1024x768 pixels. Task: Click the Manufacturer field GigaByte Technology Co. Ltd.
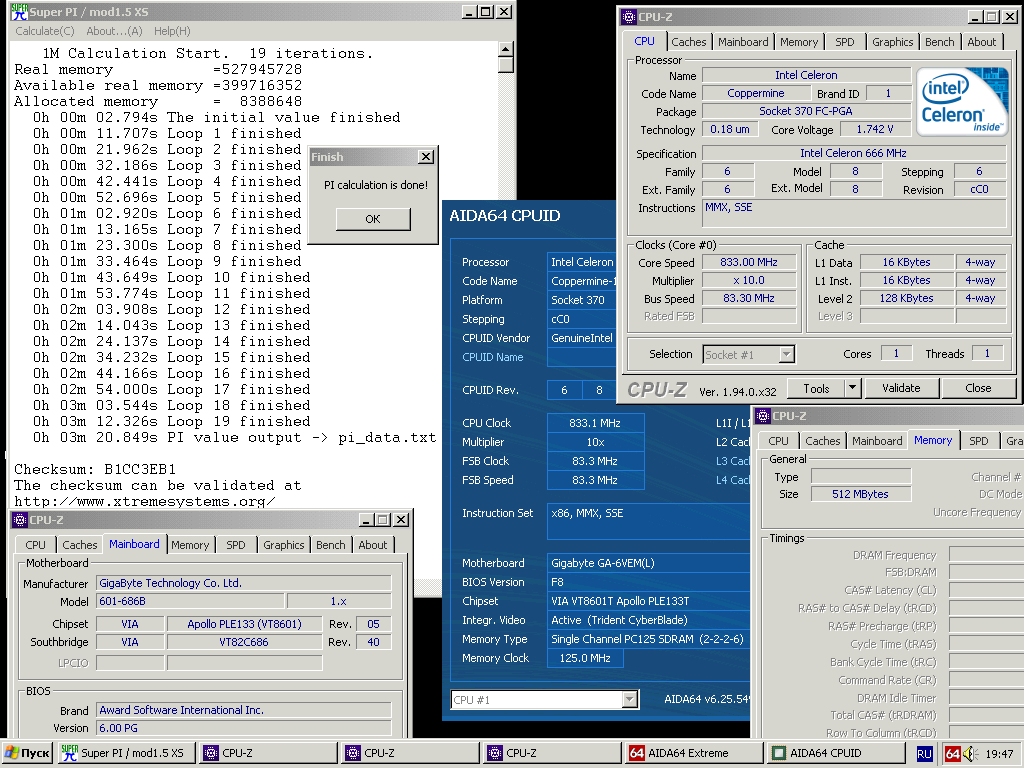coord(244,583)
